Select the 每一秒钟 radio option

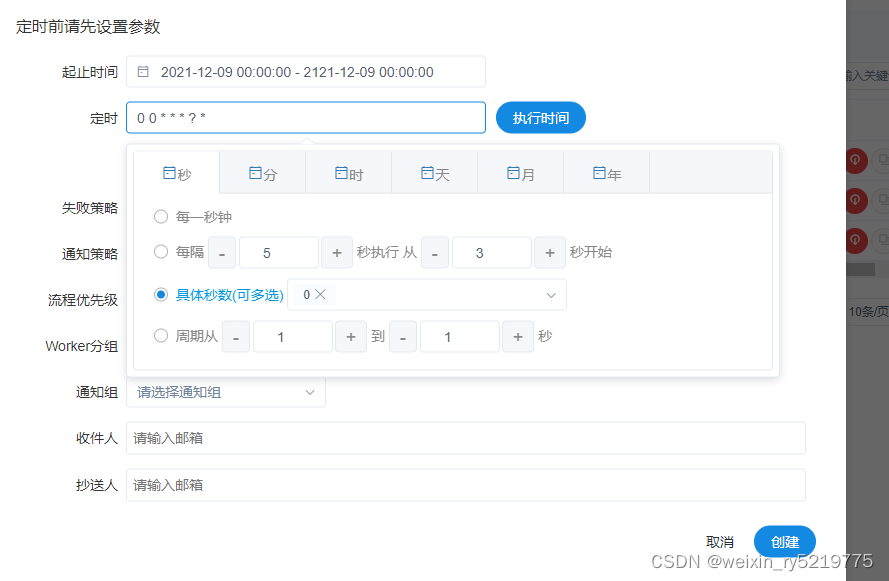[x=161, y=217]
